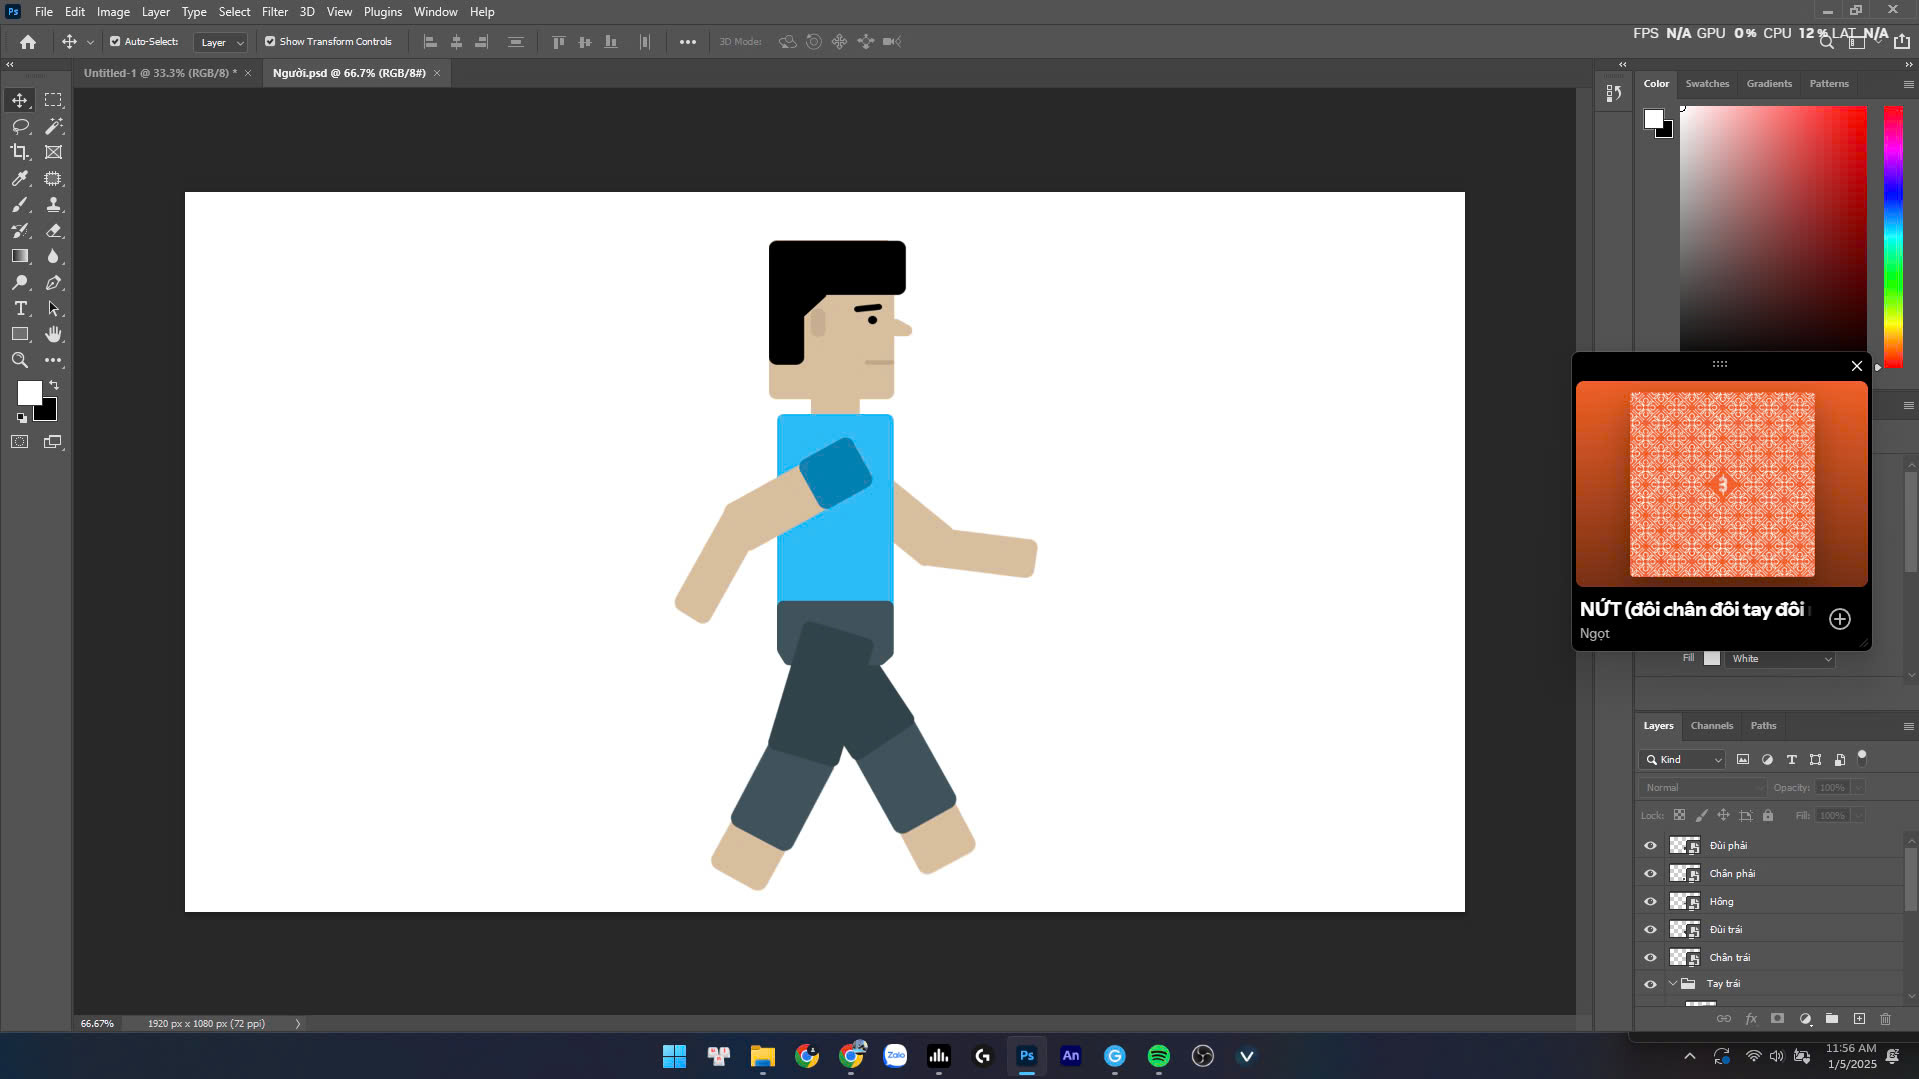Select the Pen tool

pyautogui.click(x=54, y=283)
